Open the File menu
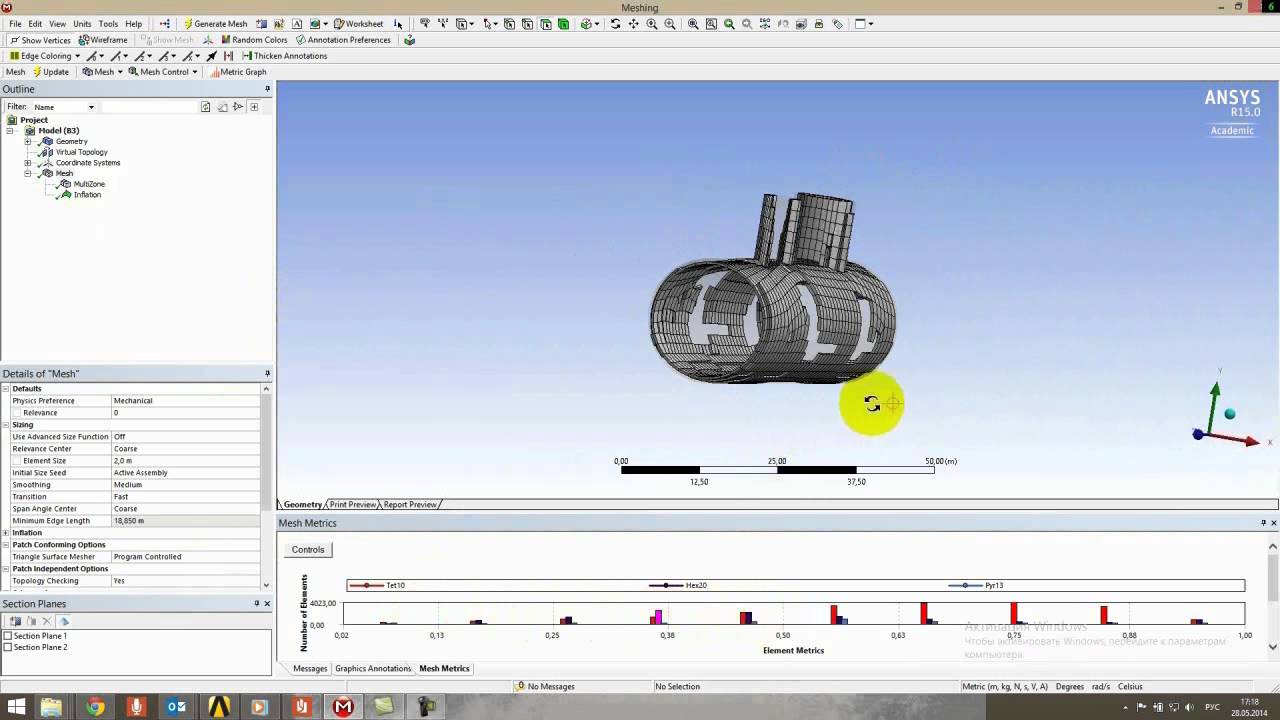Viewport: 1280px width, 720px height. pyautogui.click(x=15, y=24)
